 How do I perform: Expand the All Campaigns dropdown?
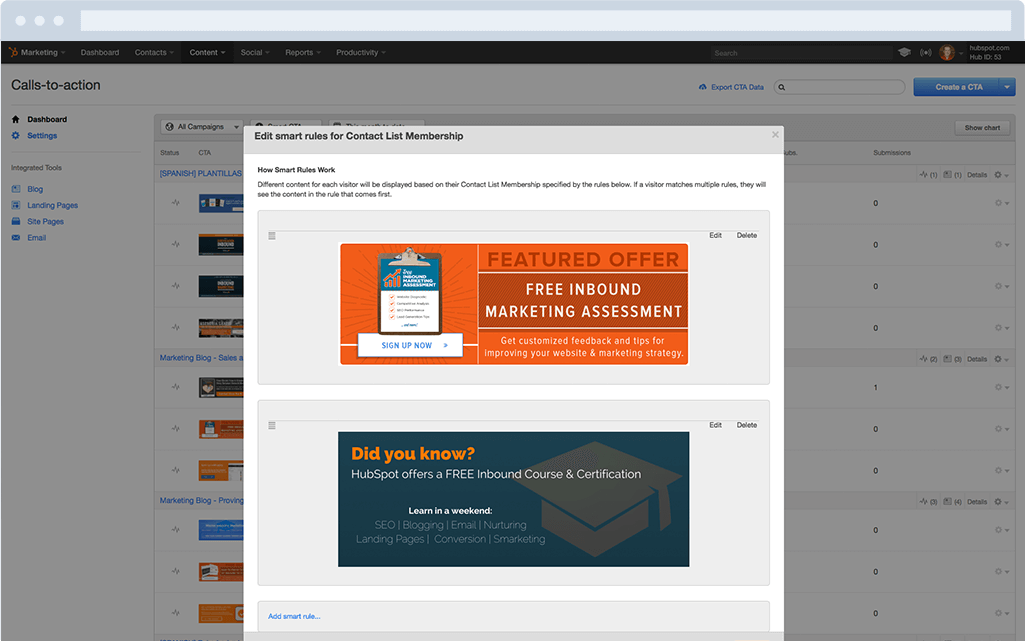tap(200, 126)
